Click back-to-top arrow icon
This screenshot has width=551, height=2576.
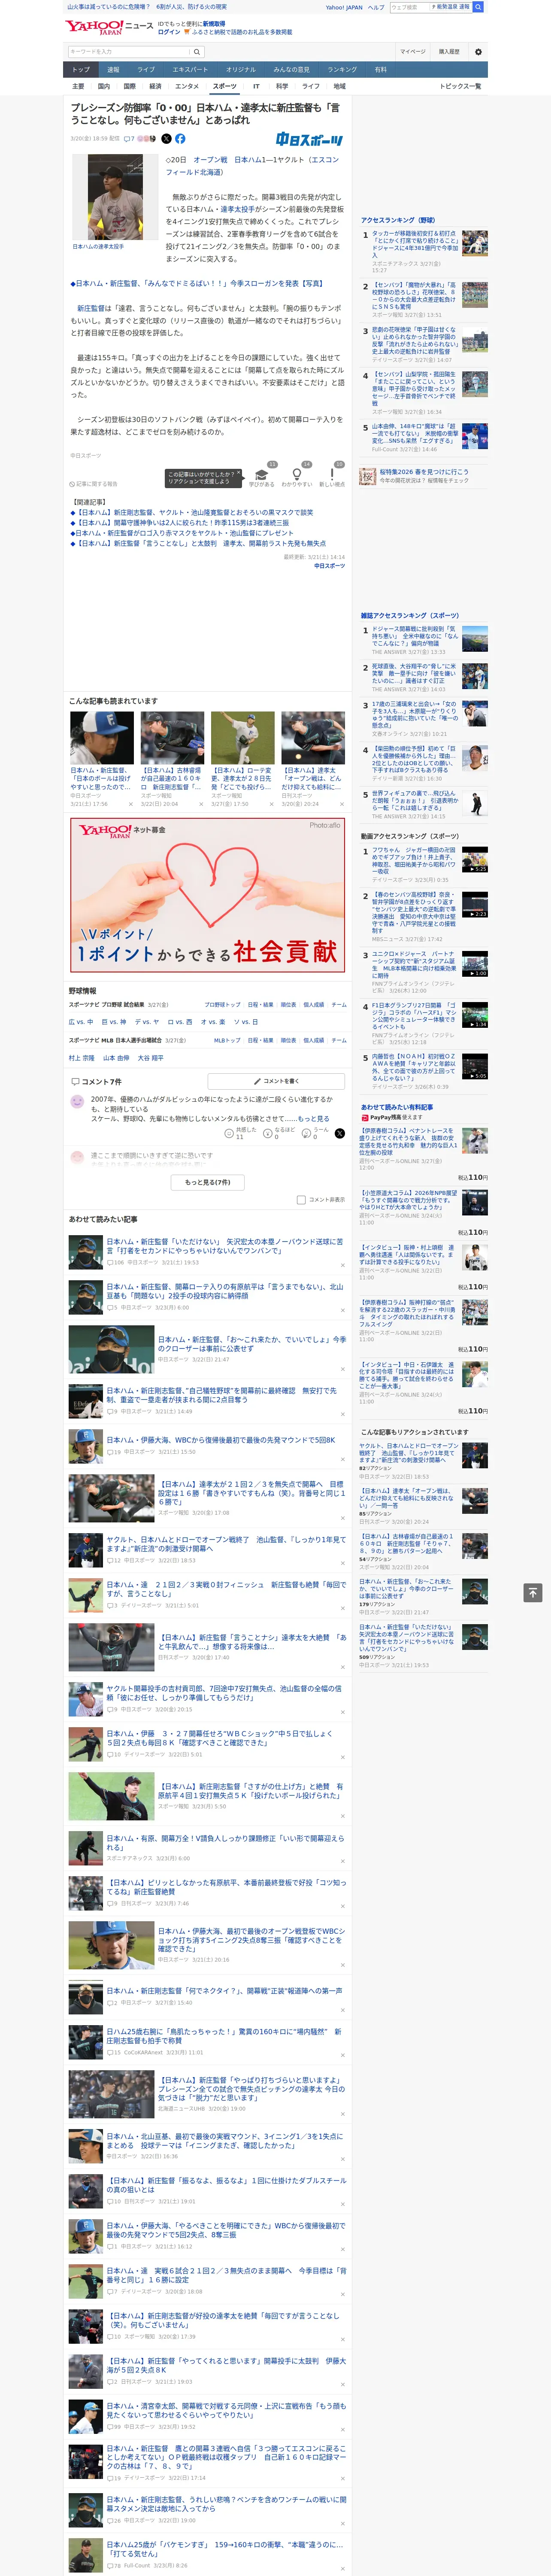[x=533, y=1592]
